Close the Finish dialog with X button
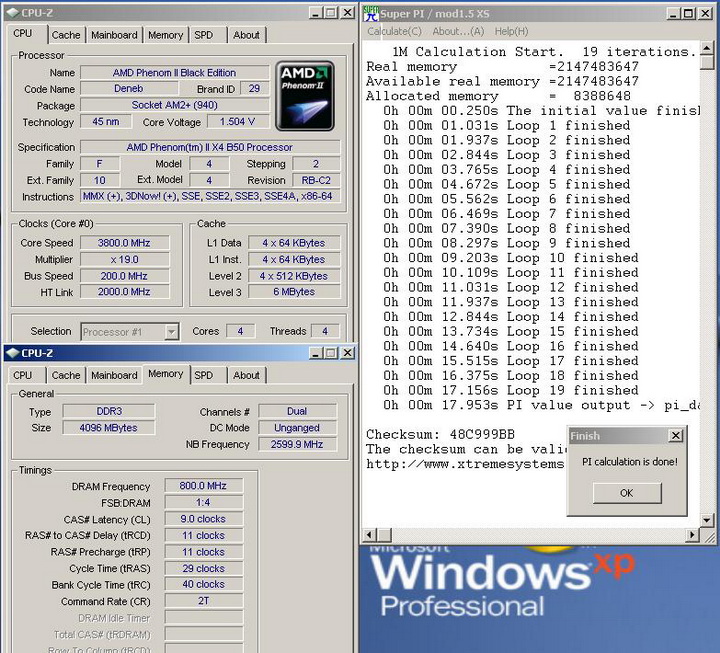This screenshot has width=720, height=653. coord(675,435)
